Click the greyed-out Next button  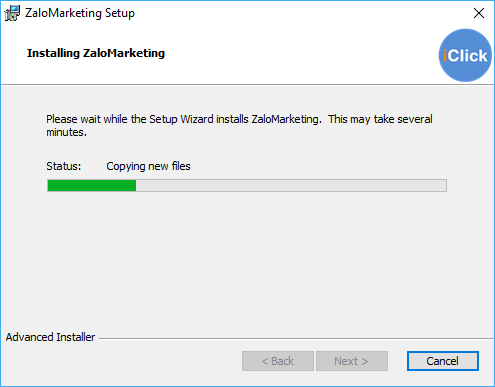coord(352,361)
